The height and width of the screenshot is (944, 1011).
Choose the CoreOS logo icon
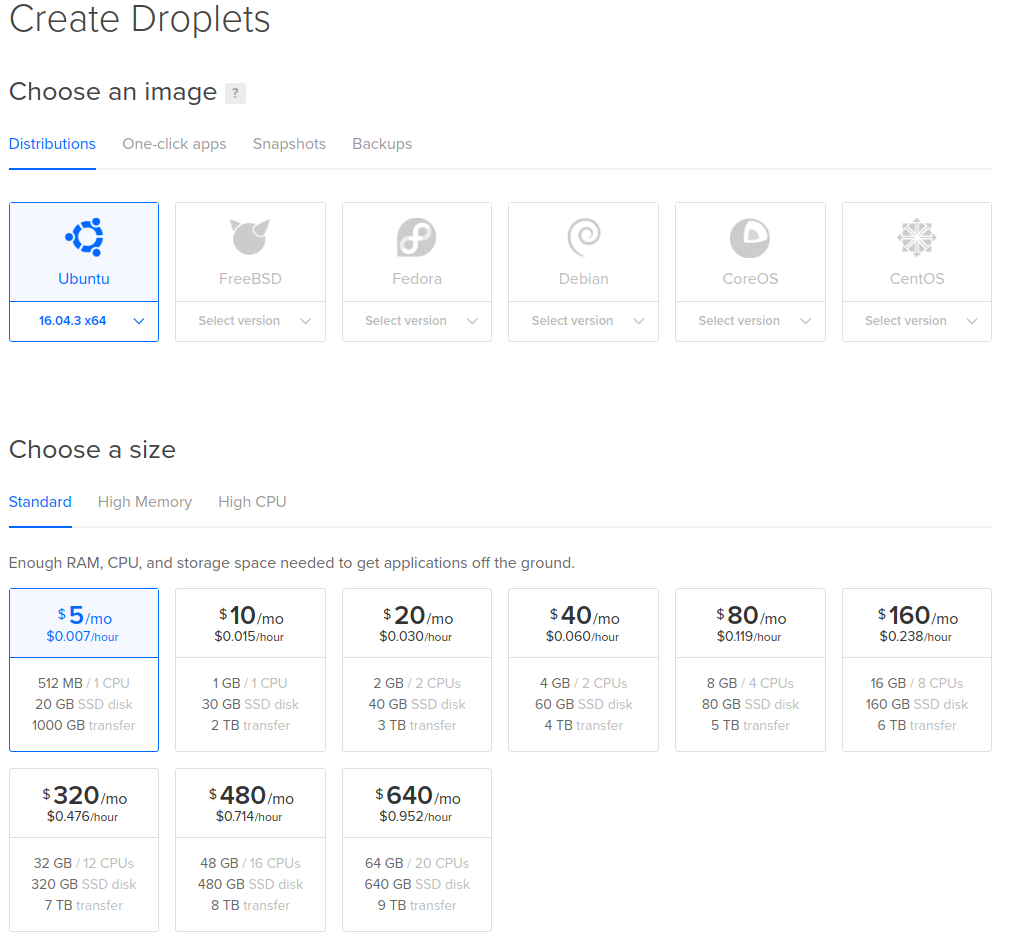coord(750,237)
